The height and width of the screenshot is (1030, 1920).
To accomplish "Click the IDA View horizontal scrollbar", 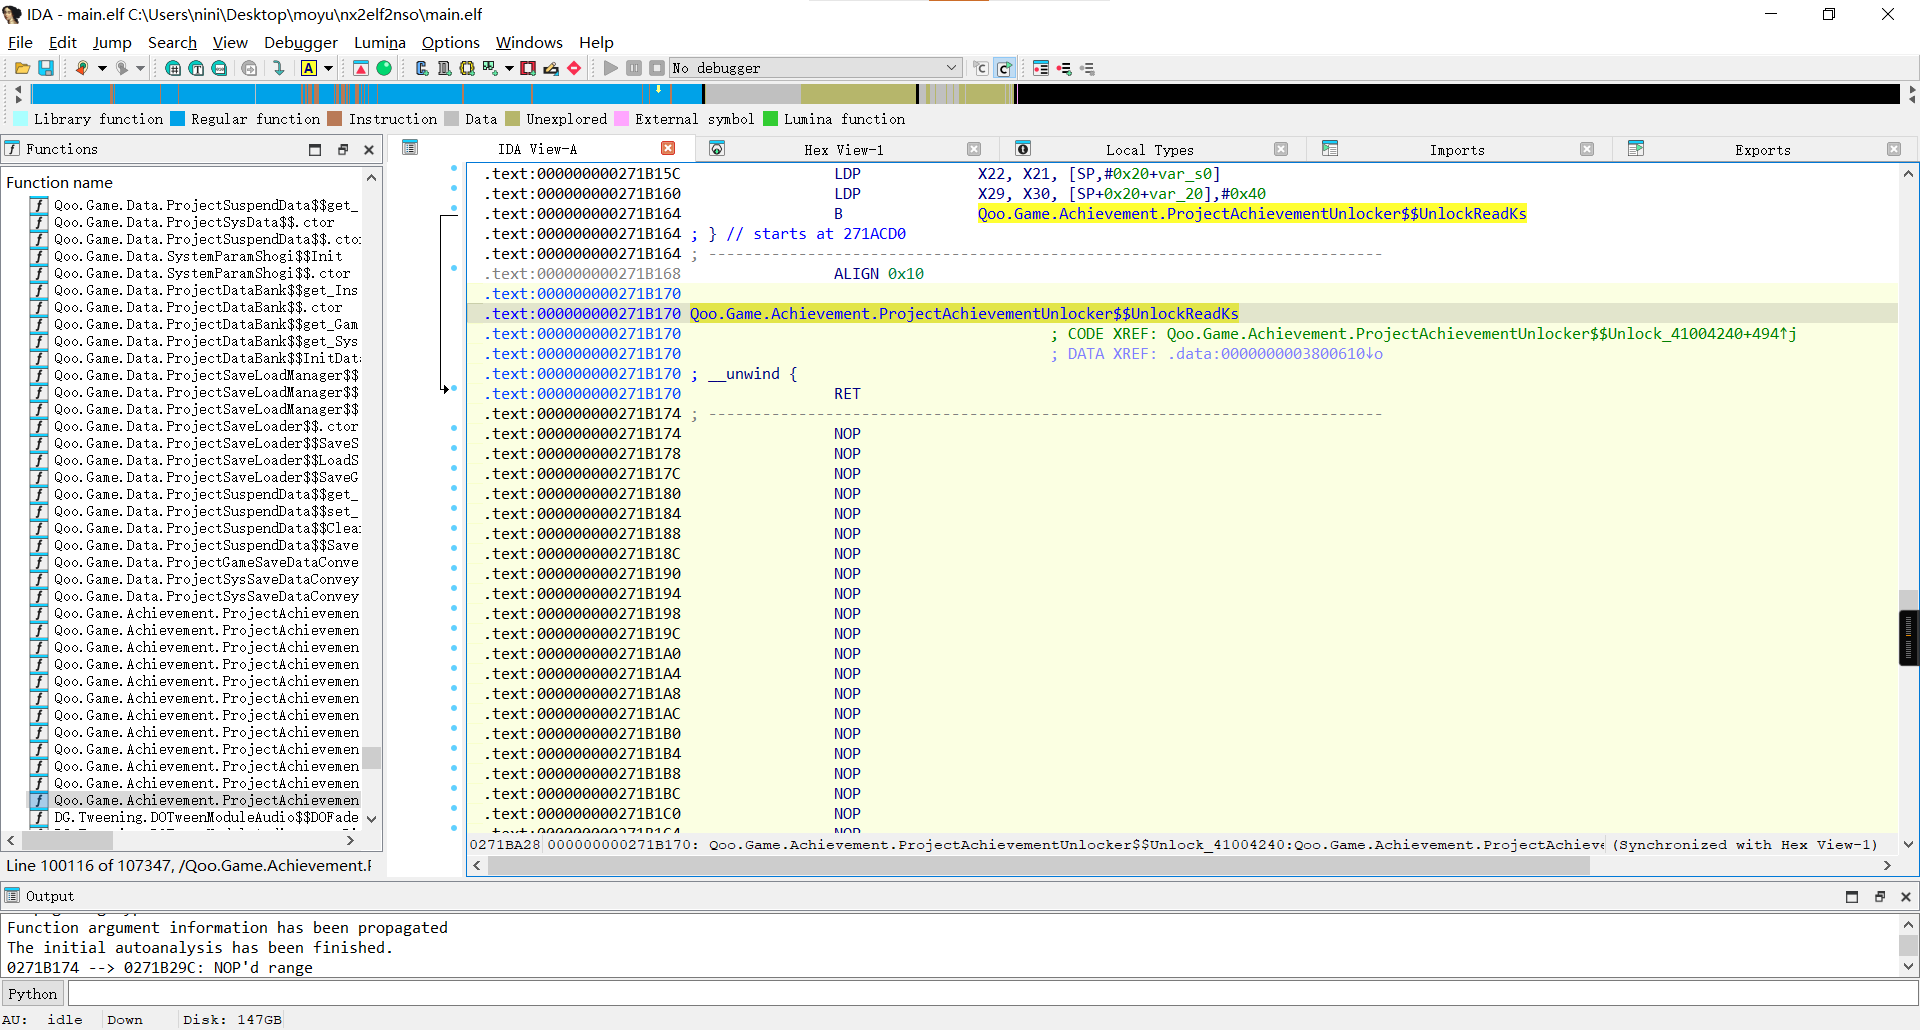I will pyautogui.click(x=1038, y=866).
